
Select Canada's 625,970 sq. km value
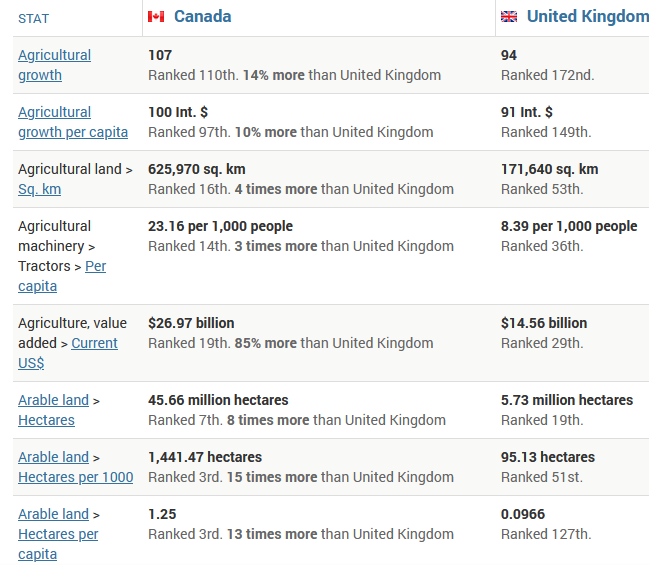[197, 169]
